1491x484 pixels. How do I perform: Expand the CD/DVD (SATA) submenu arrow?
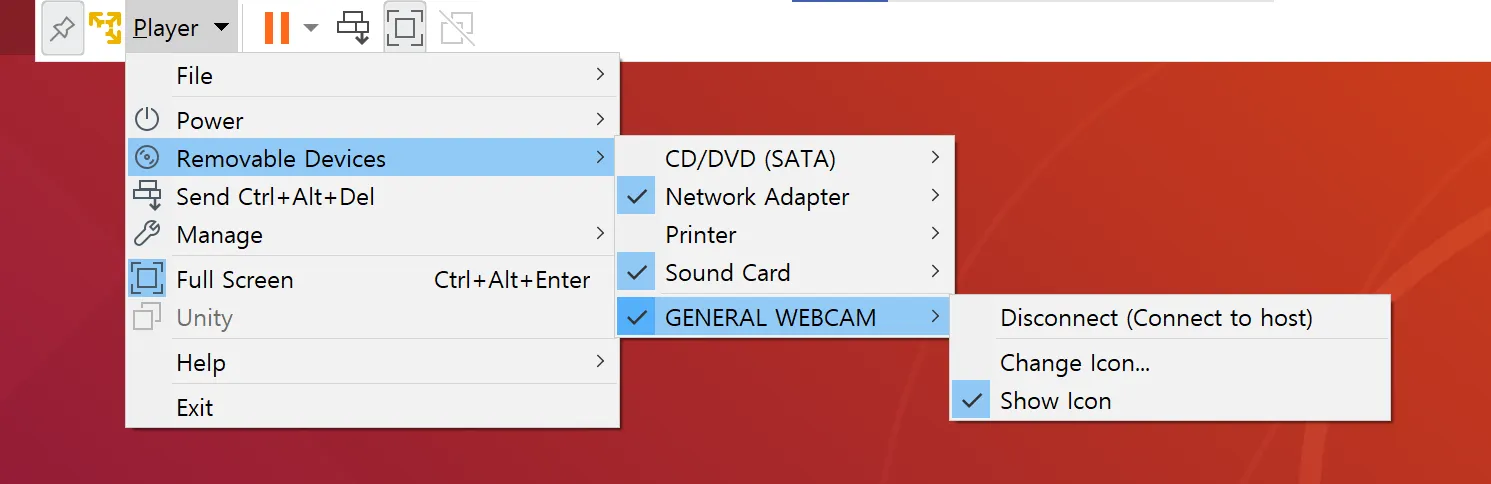pos(935,158)
